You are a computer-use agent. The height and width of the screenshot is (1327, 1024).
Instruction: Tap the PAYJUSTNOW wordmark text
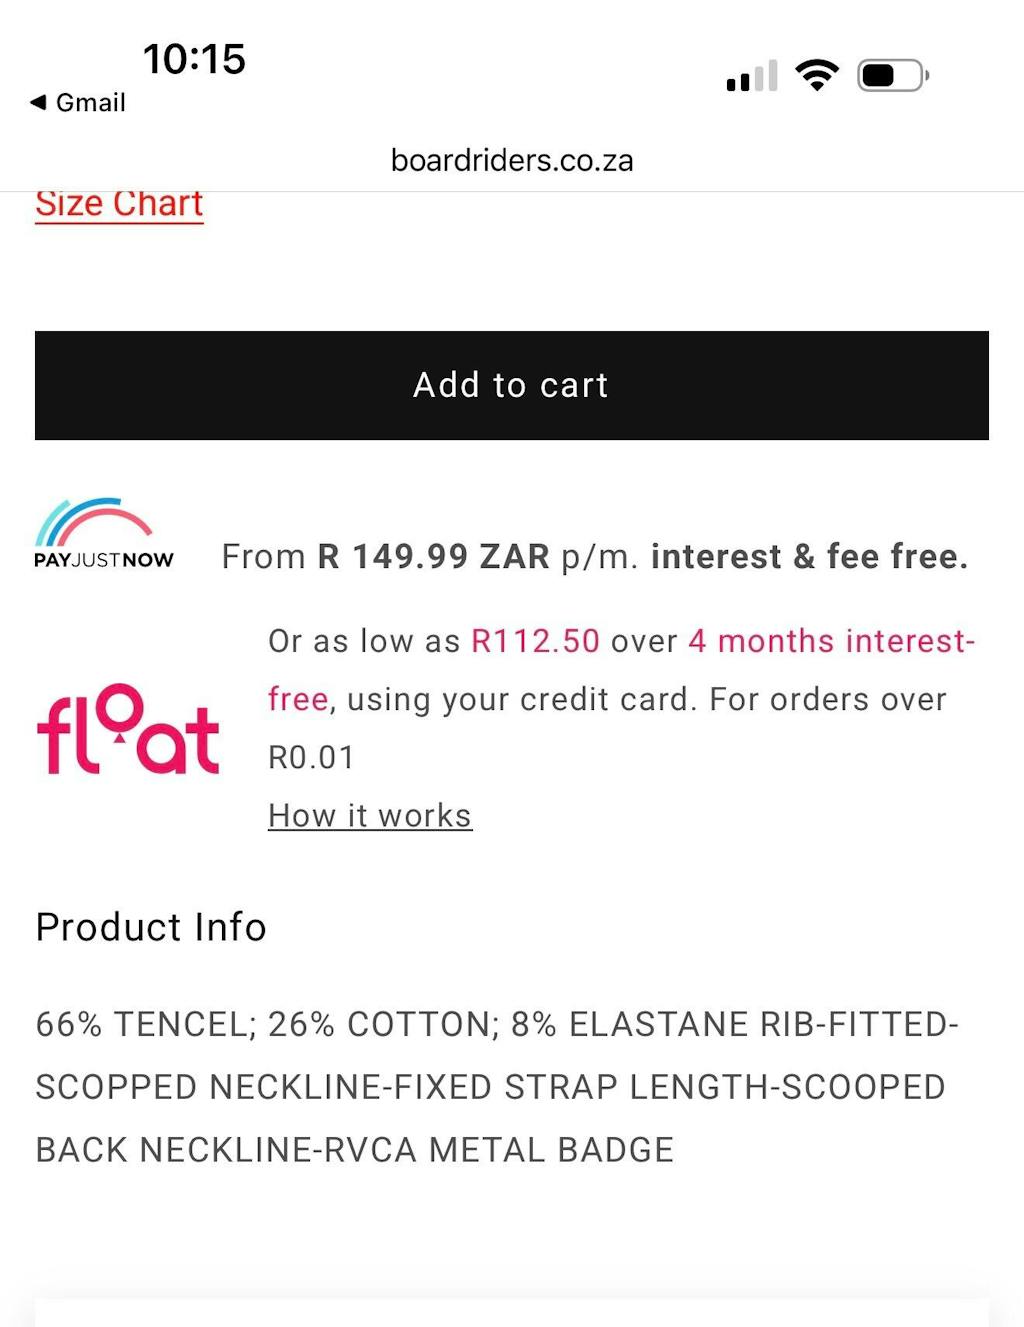tap(104, 560)
